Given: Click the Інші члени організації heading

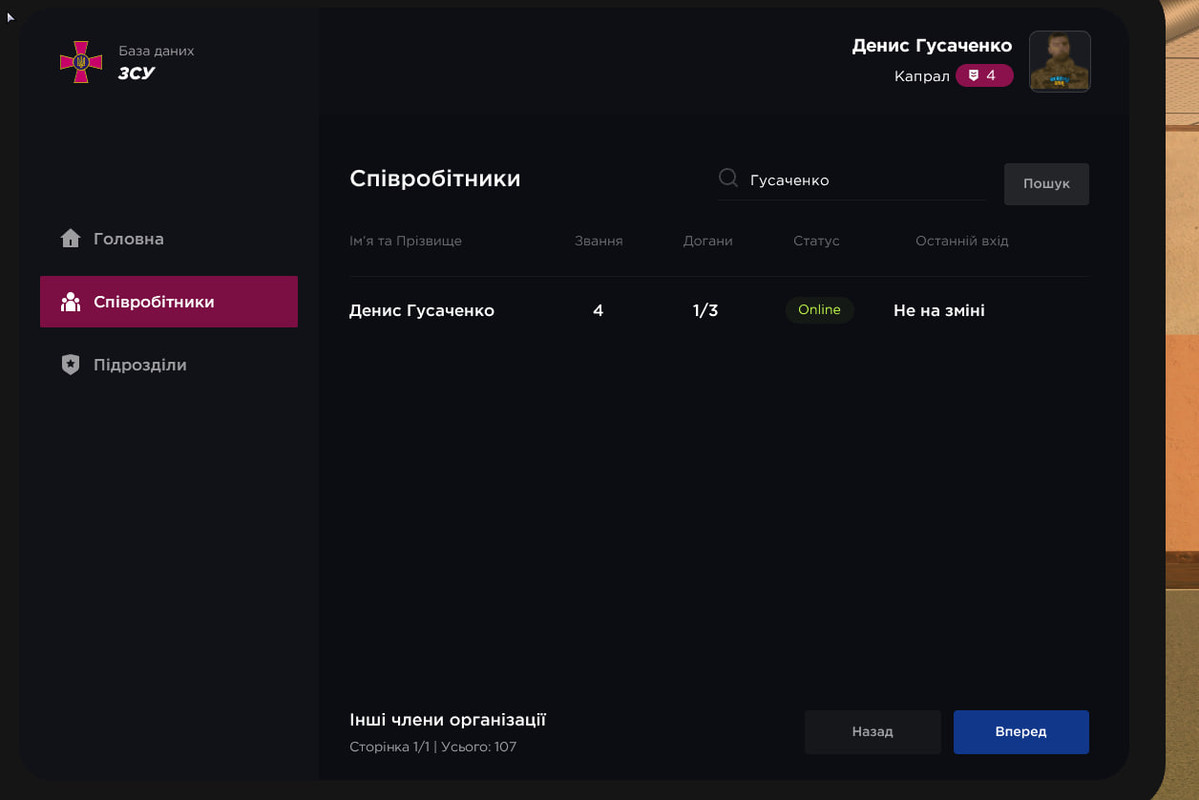Looking at the screenshot, I should tap(447, 720).
